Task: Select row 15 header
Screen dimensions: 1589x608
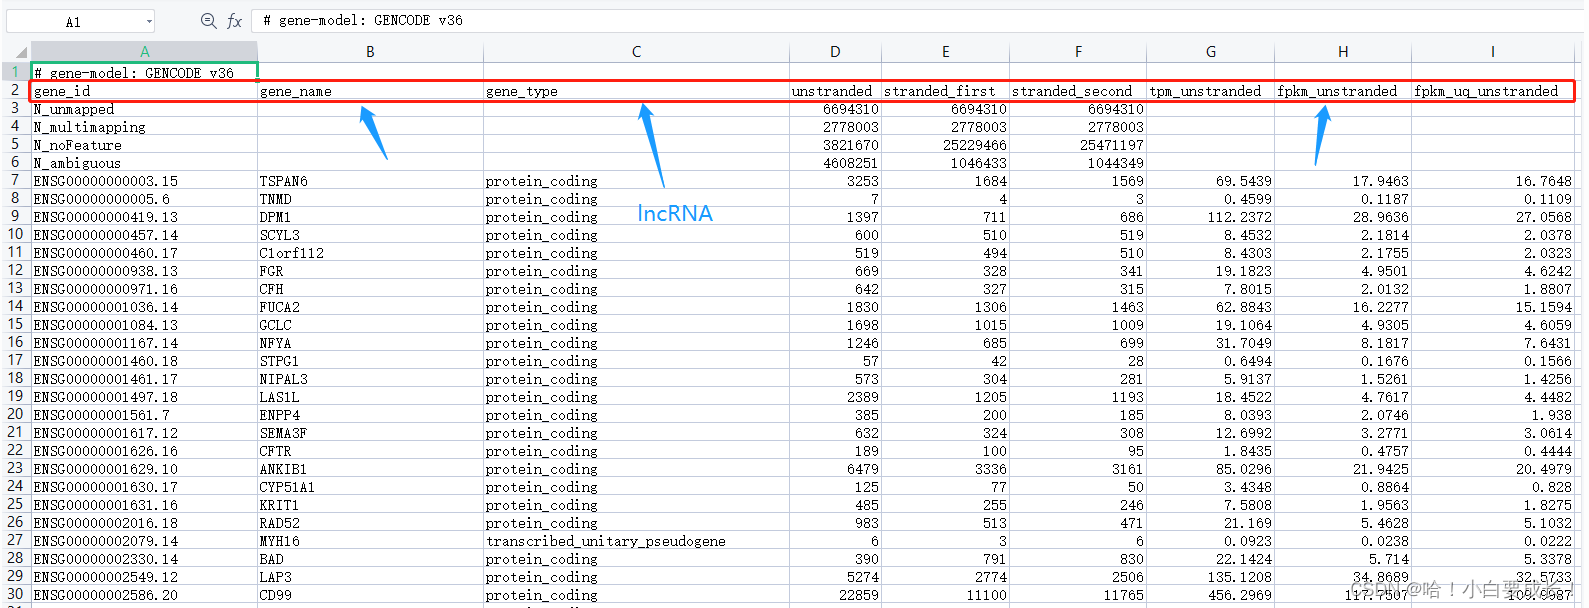Action: (x=16, y=324)
